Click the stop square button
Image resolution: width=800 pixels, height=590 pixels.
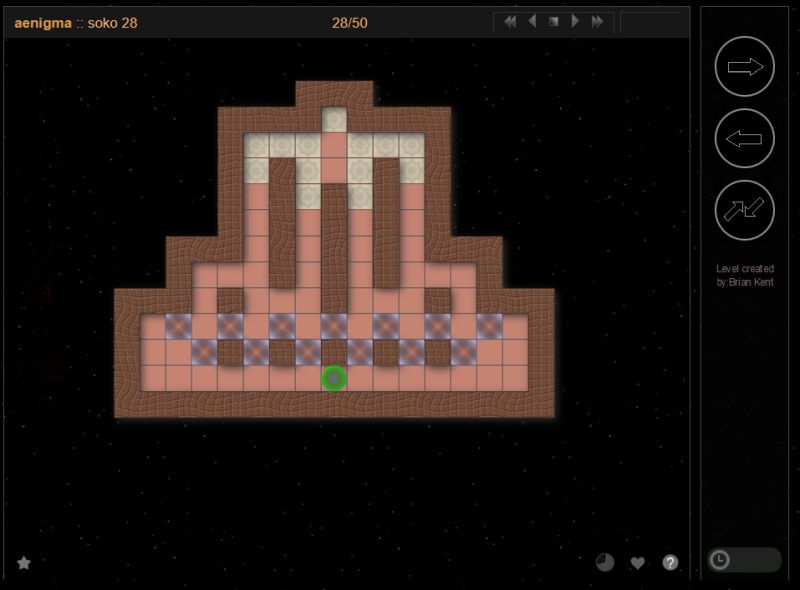pyautogui.click(x=554, y=21)
